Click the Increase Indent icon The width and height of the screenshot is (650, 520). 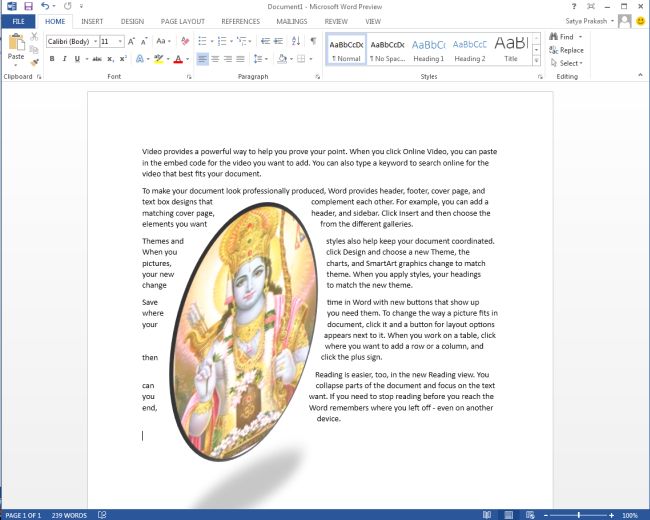pyautogui.click(x=279, y=41)
